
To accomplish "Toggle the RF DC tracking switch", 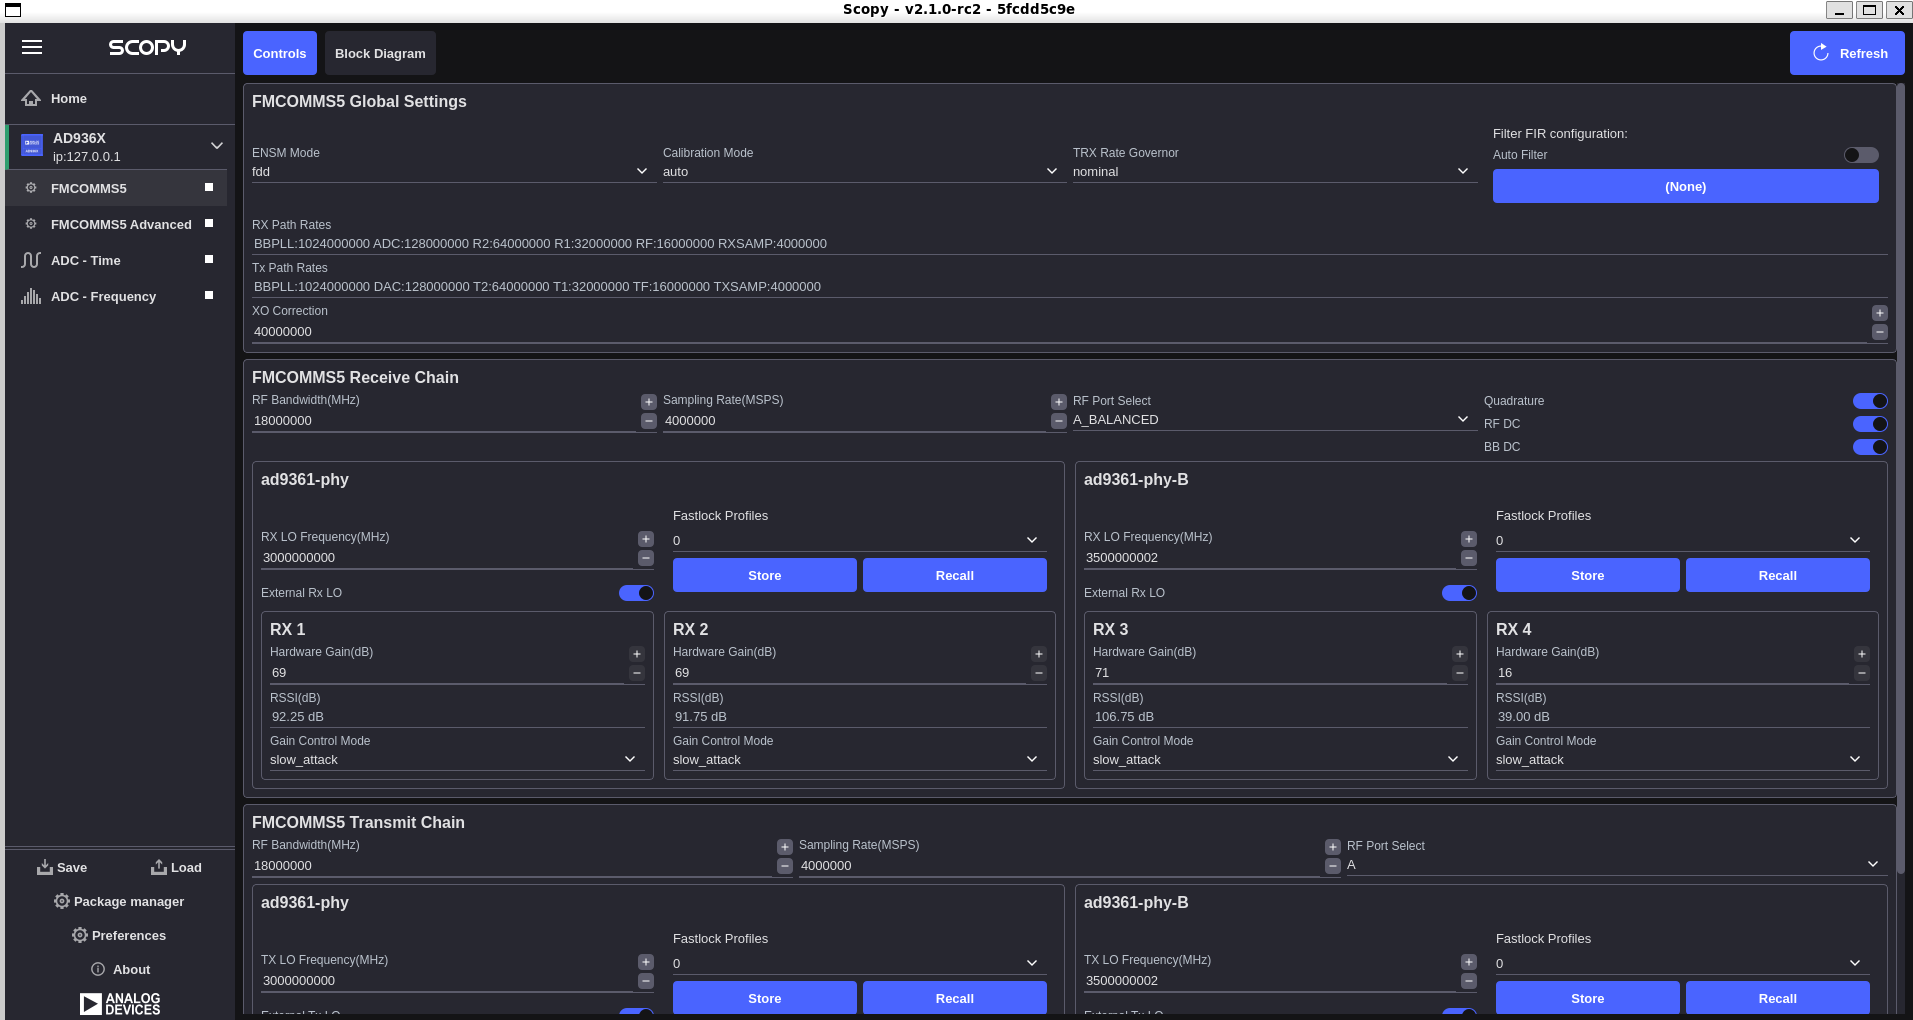I will (x=1870, y=424).
